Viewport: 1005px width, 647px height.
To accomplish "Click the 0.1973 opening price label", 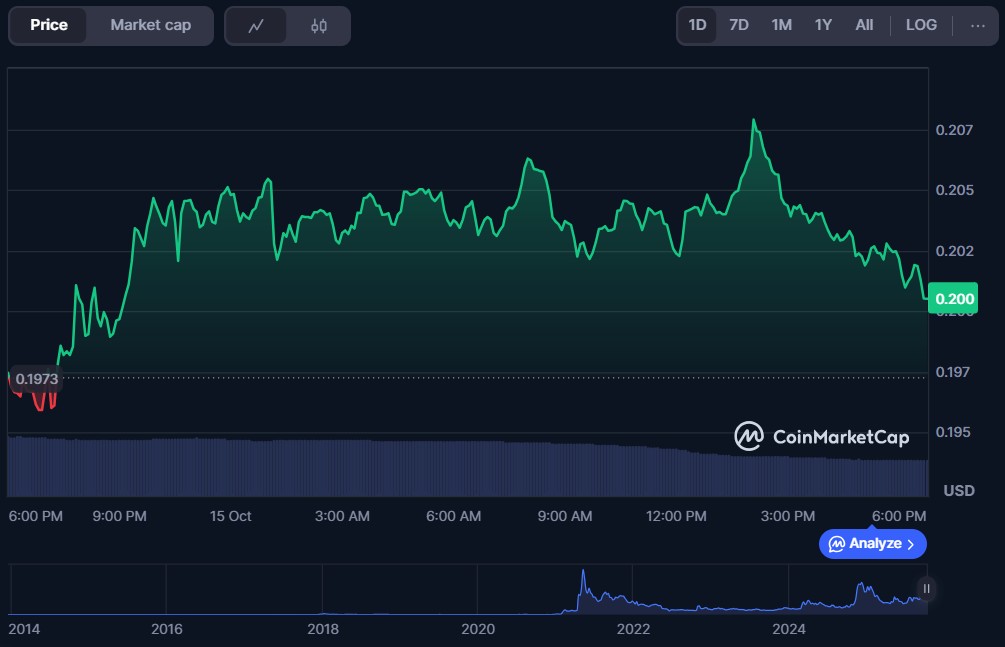I will (x=37, y=379).
